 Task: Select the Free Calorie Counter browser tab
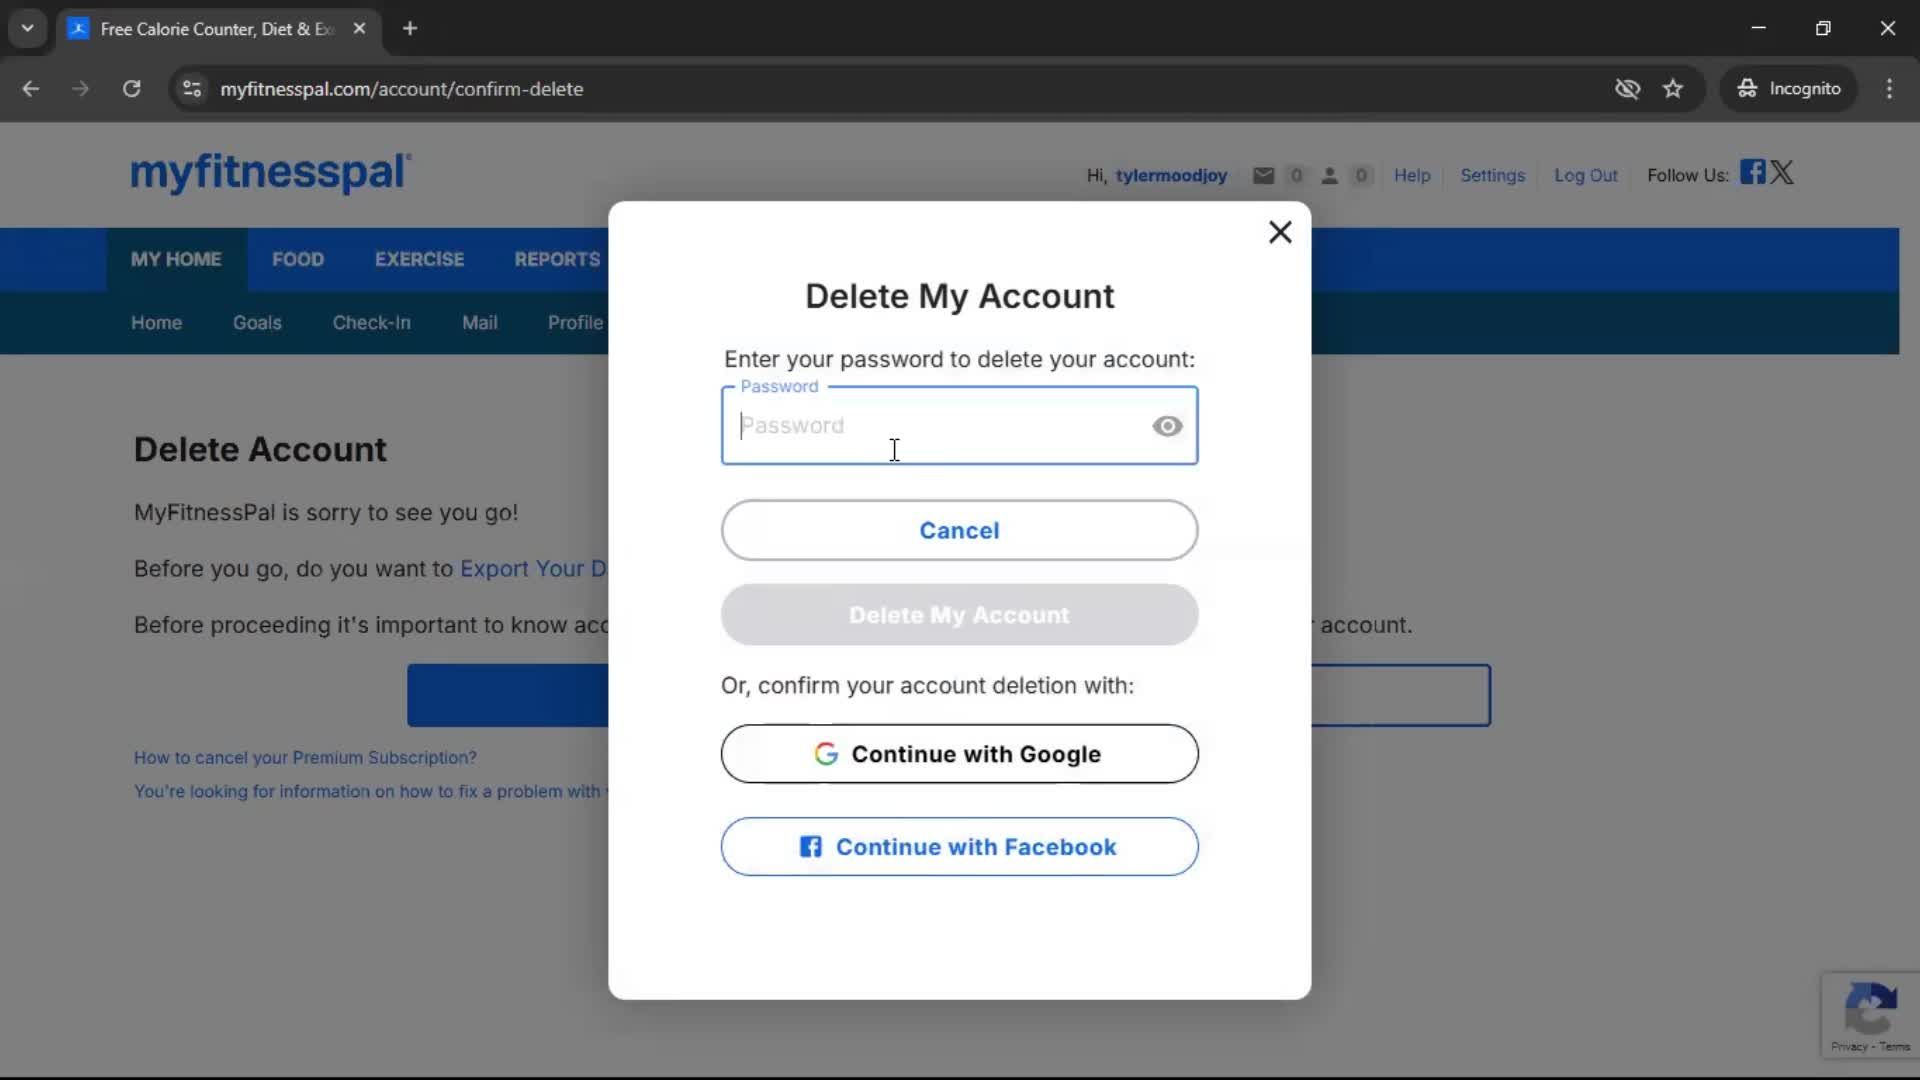tap(218, 29)
